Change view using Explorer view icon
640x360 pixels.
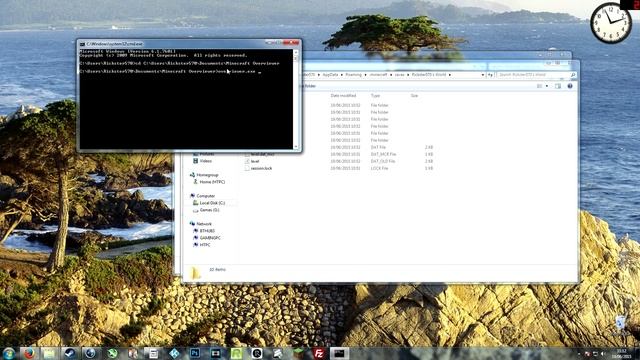(540, 86)
